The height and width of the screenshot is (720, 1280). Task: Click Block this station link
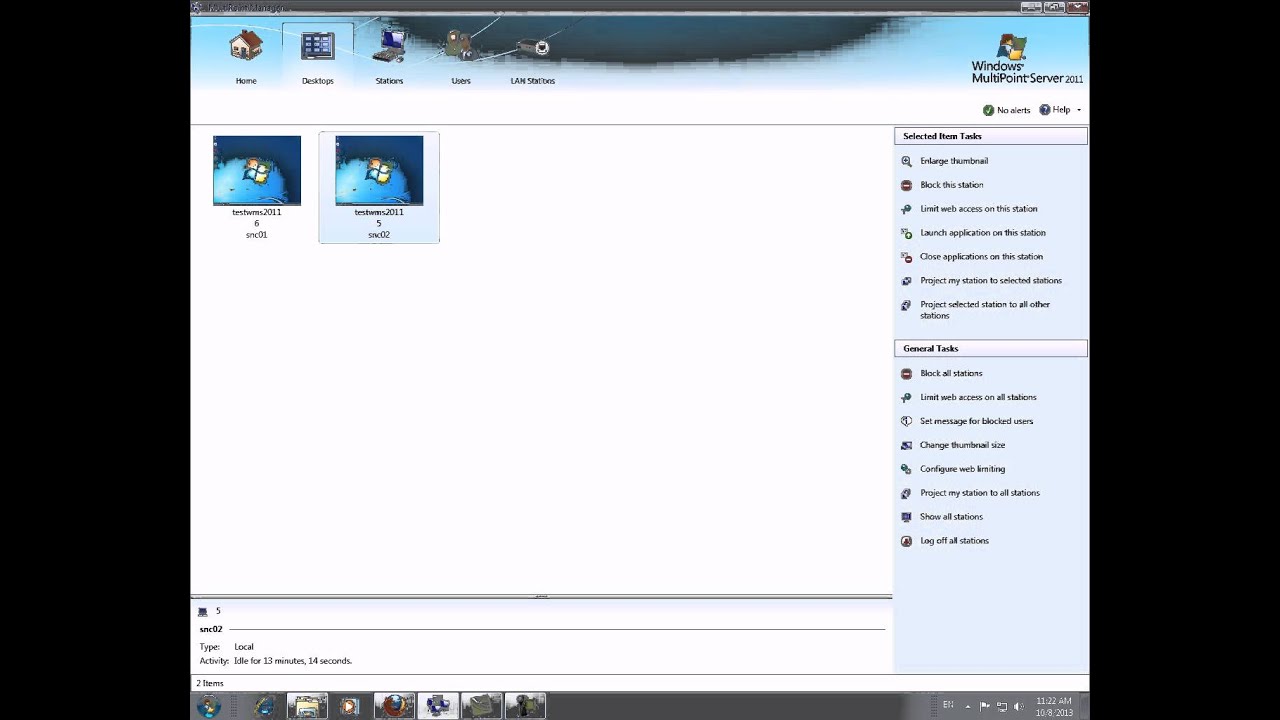coord(951,185)
